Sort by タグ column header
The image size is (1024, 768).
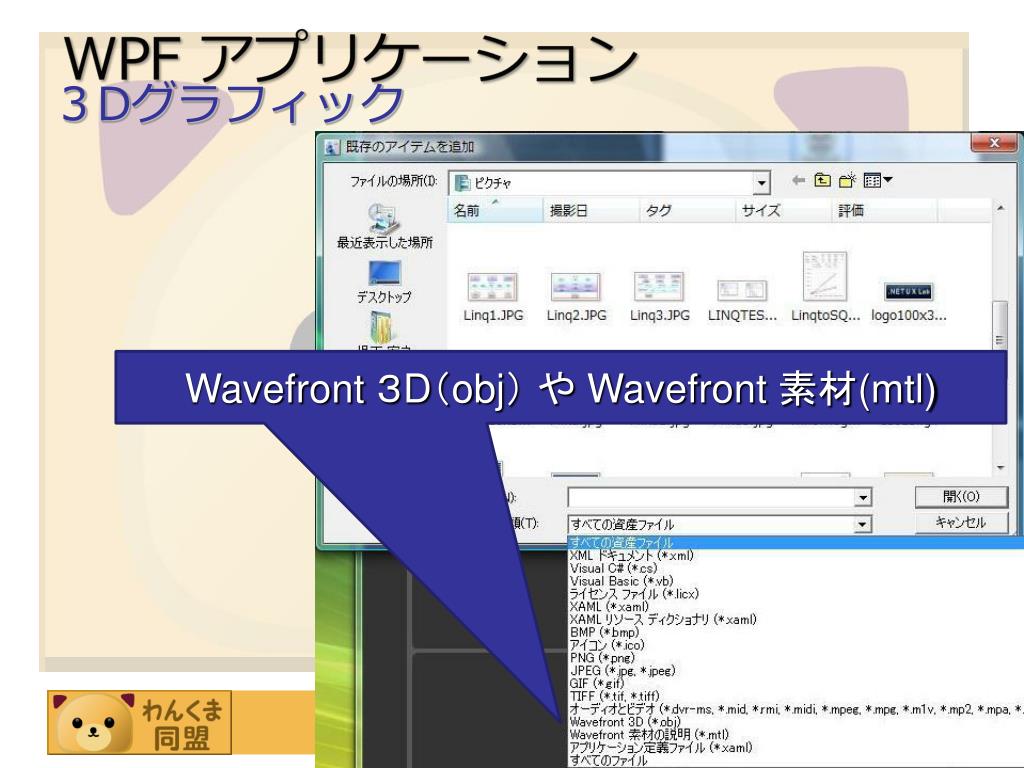[686, 210]
